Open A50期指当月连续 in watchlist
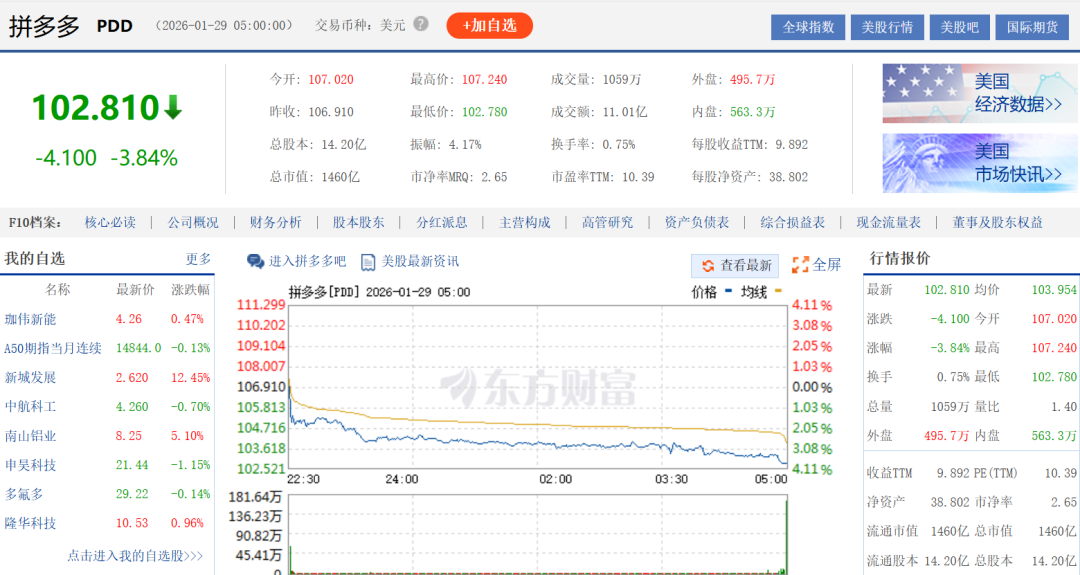 53,348
